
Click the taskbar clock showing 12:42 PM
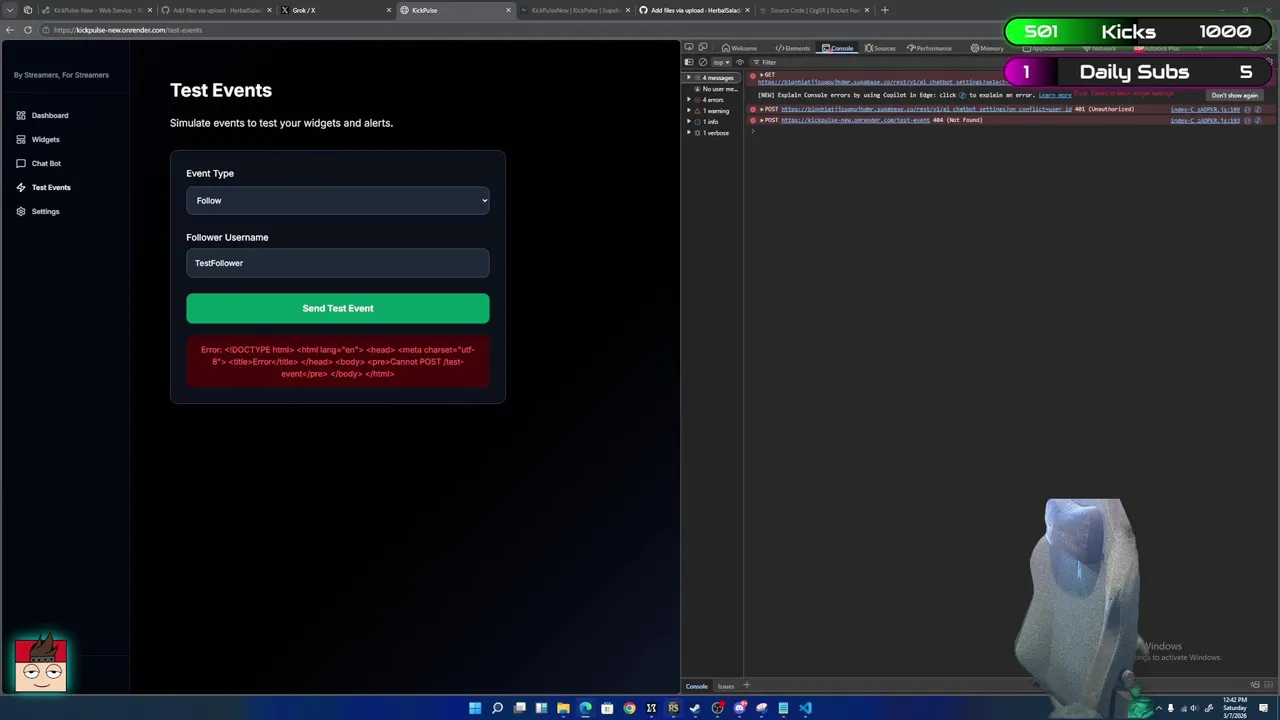[1235, 707]
